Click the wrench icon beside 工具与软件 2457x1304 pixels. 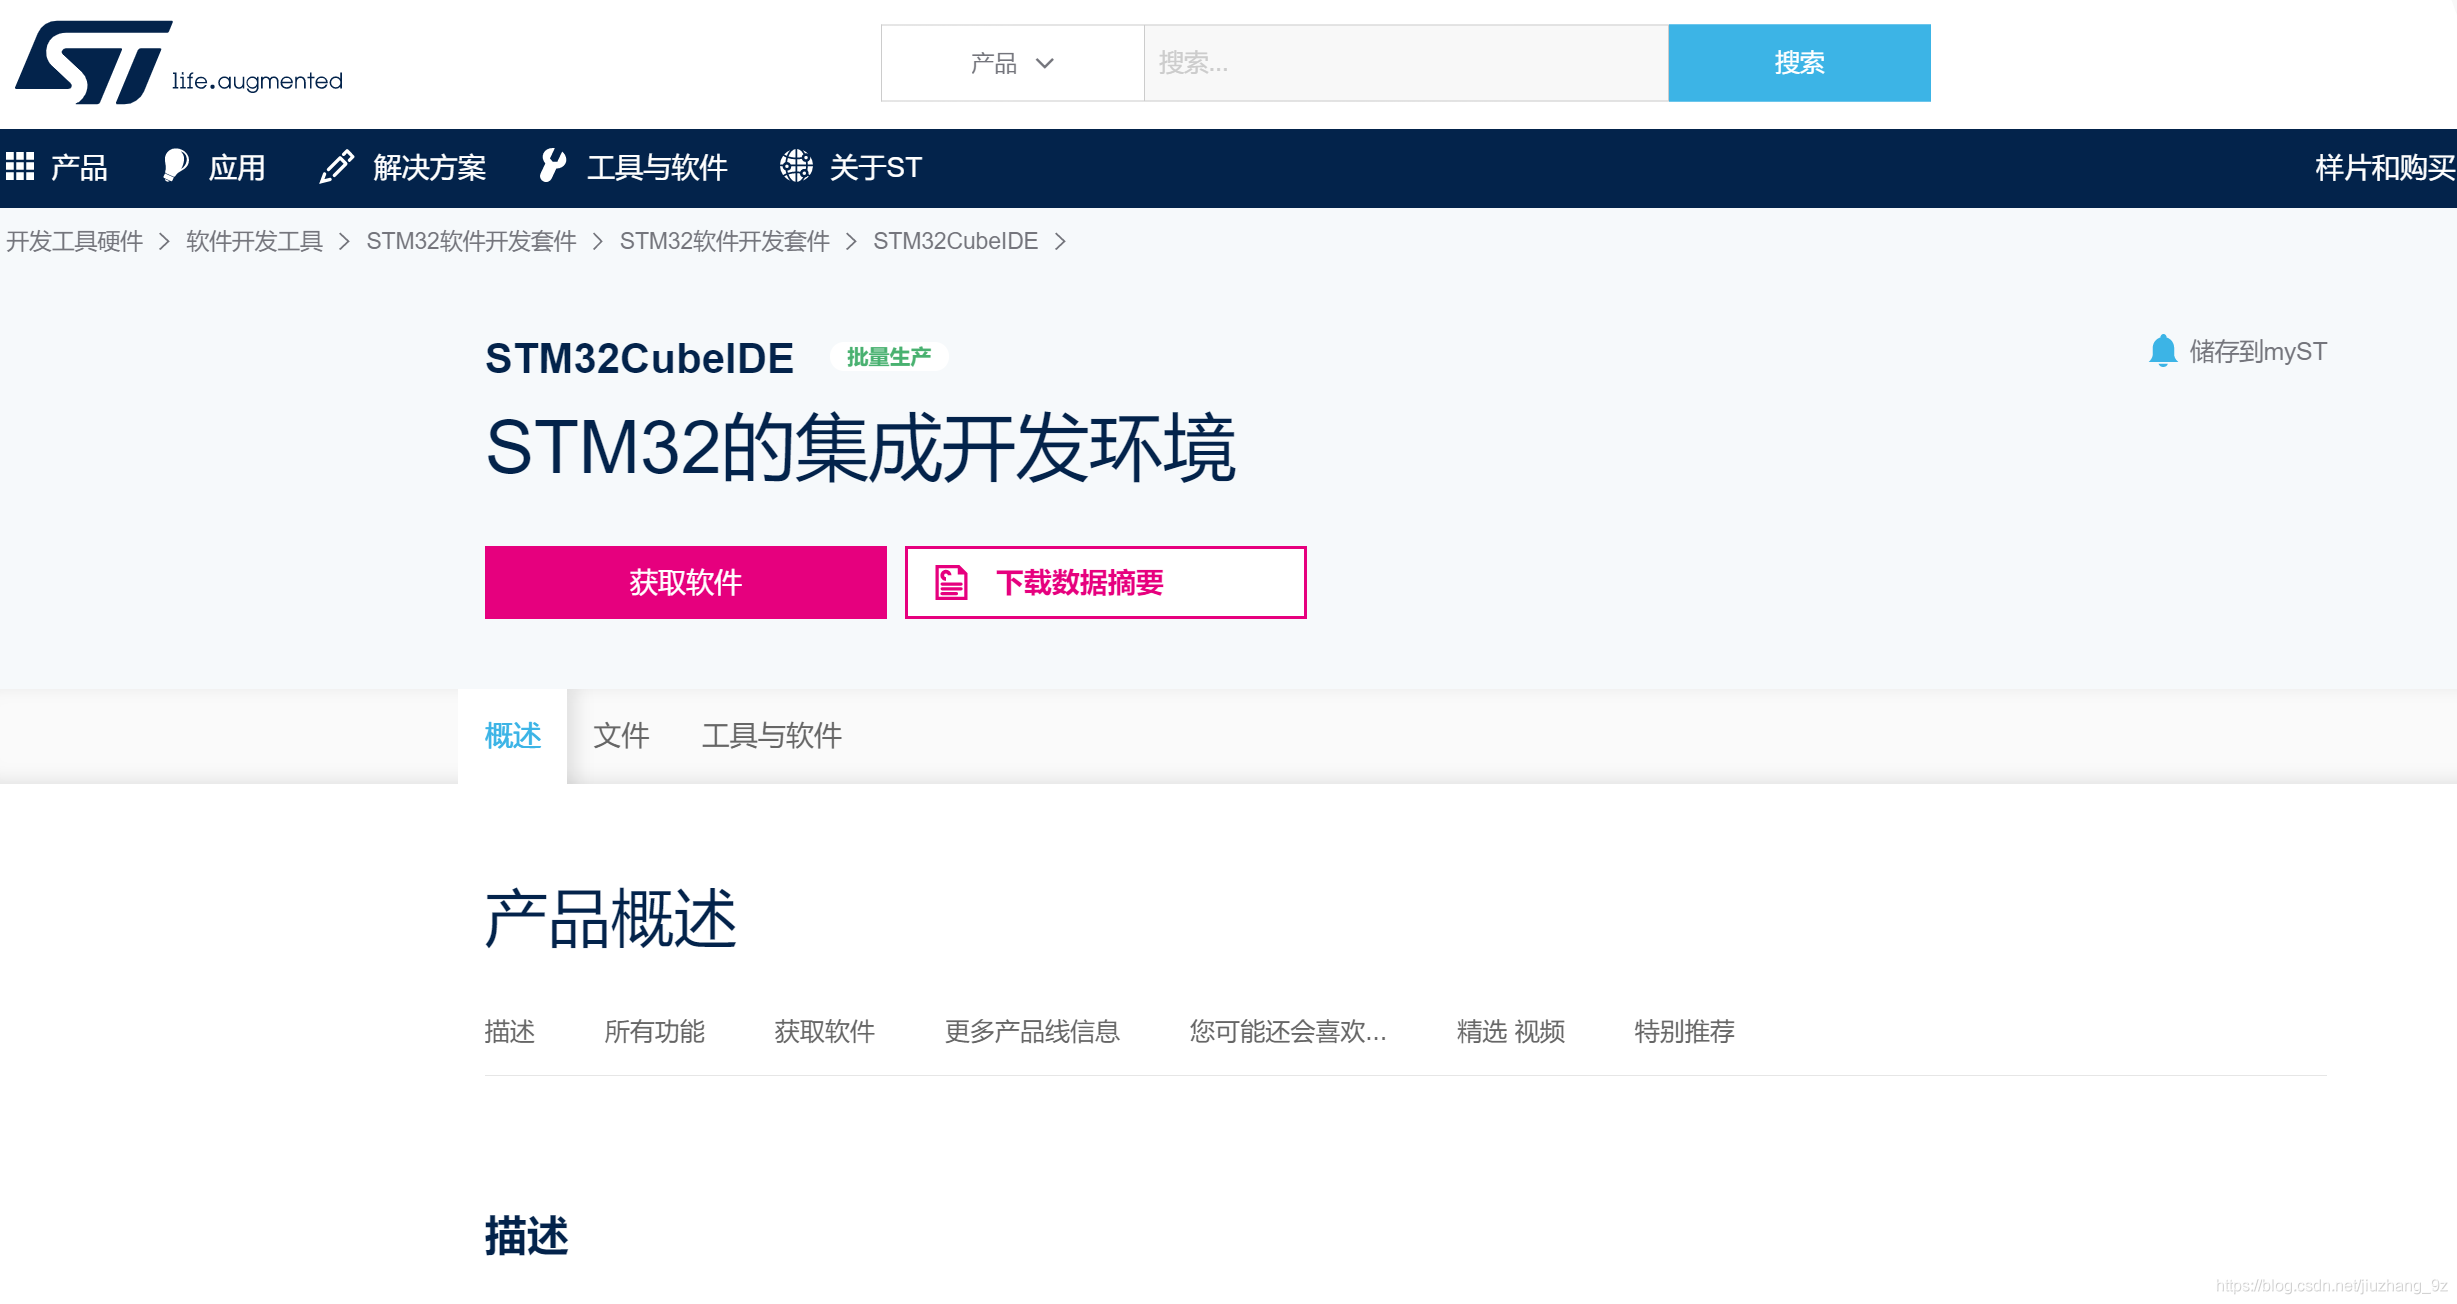tap(552, 166)
